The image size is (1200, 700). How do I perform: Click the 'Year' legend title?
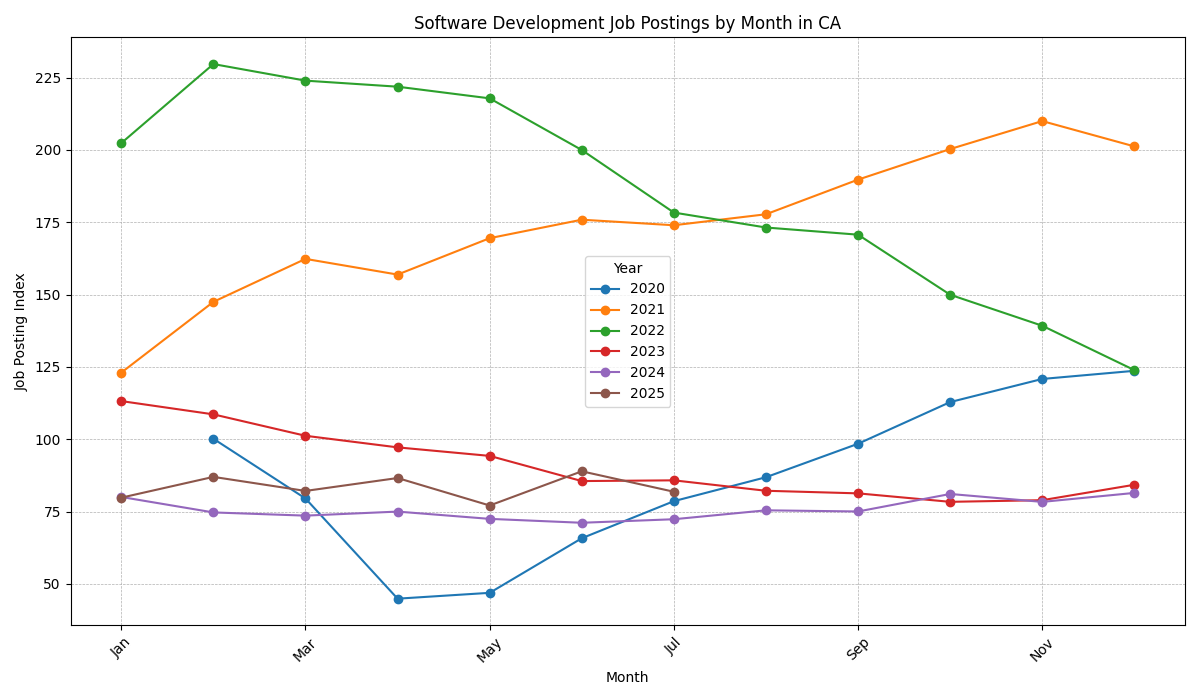click(627, 269)
